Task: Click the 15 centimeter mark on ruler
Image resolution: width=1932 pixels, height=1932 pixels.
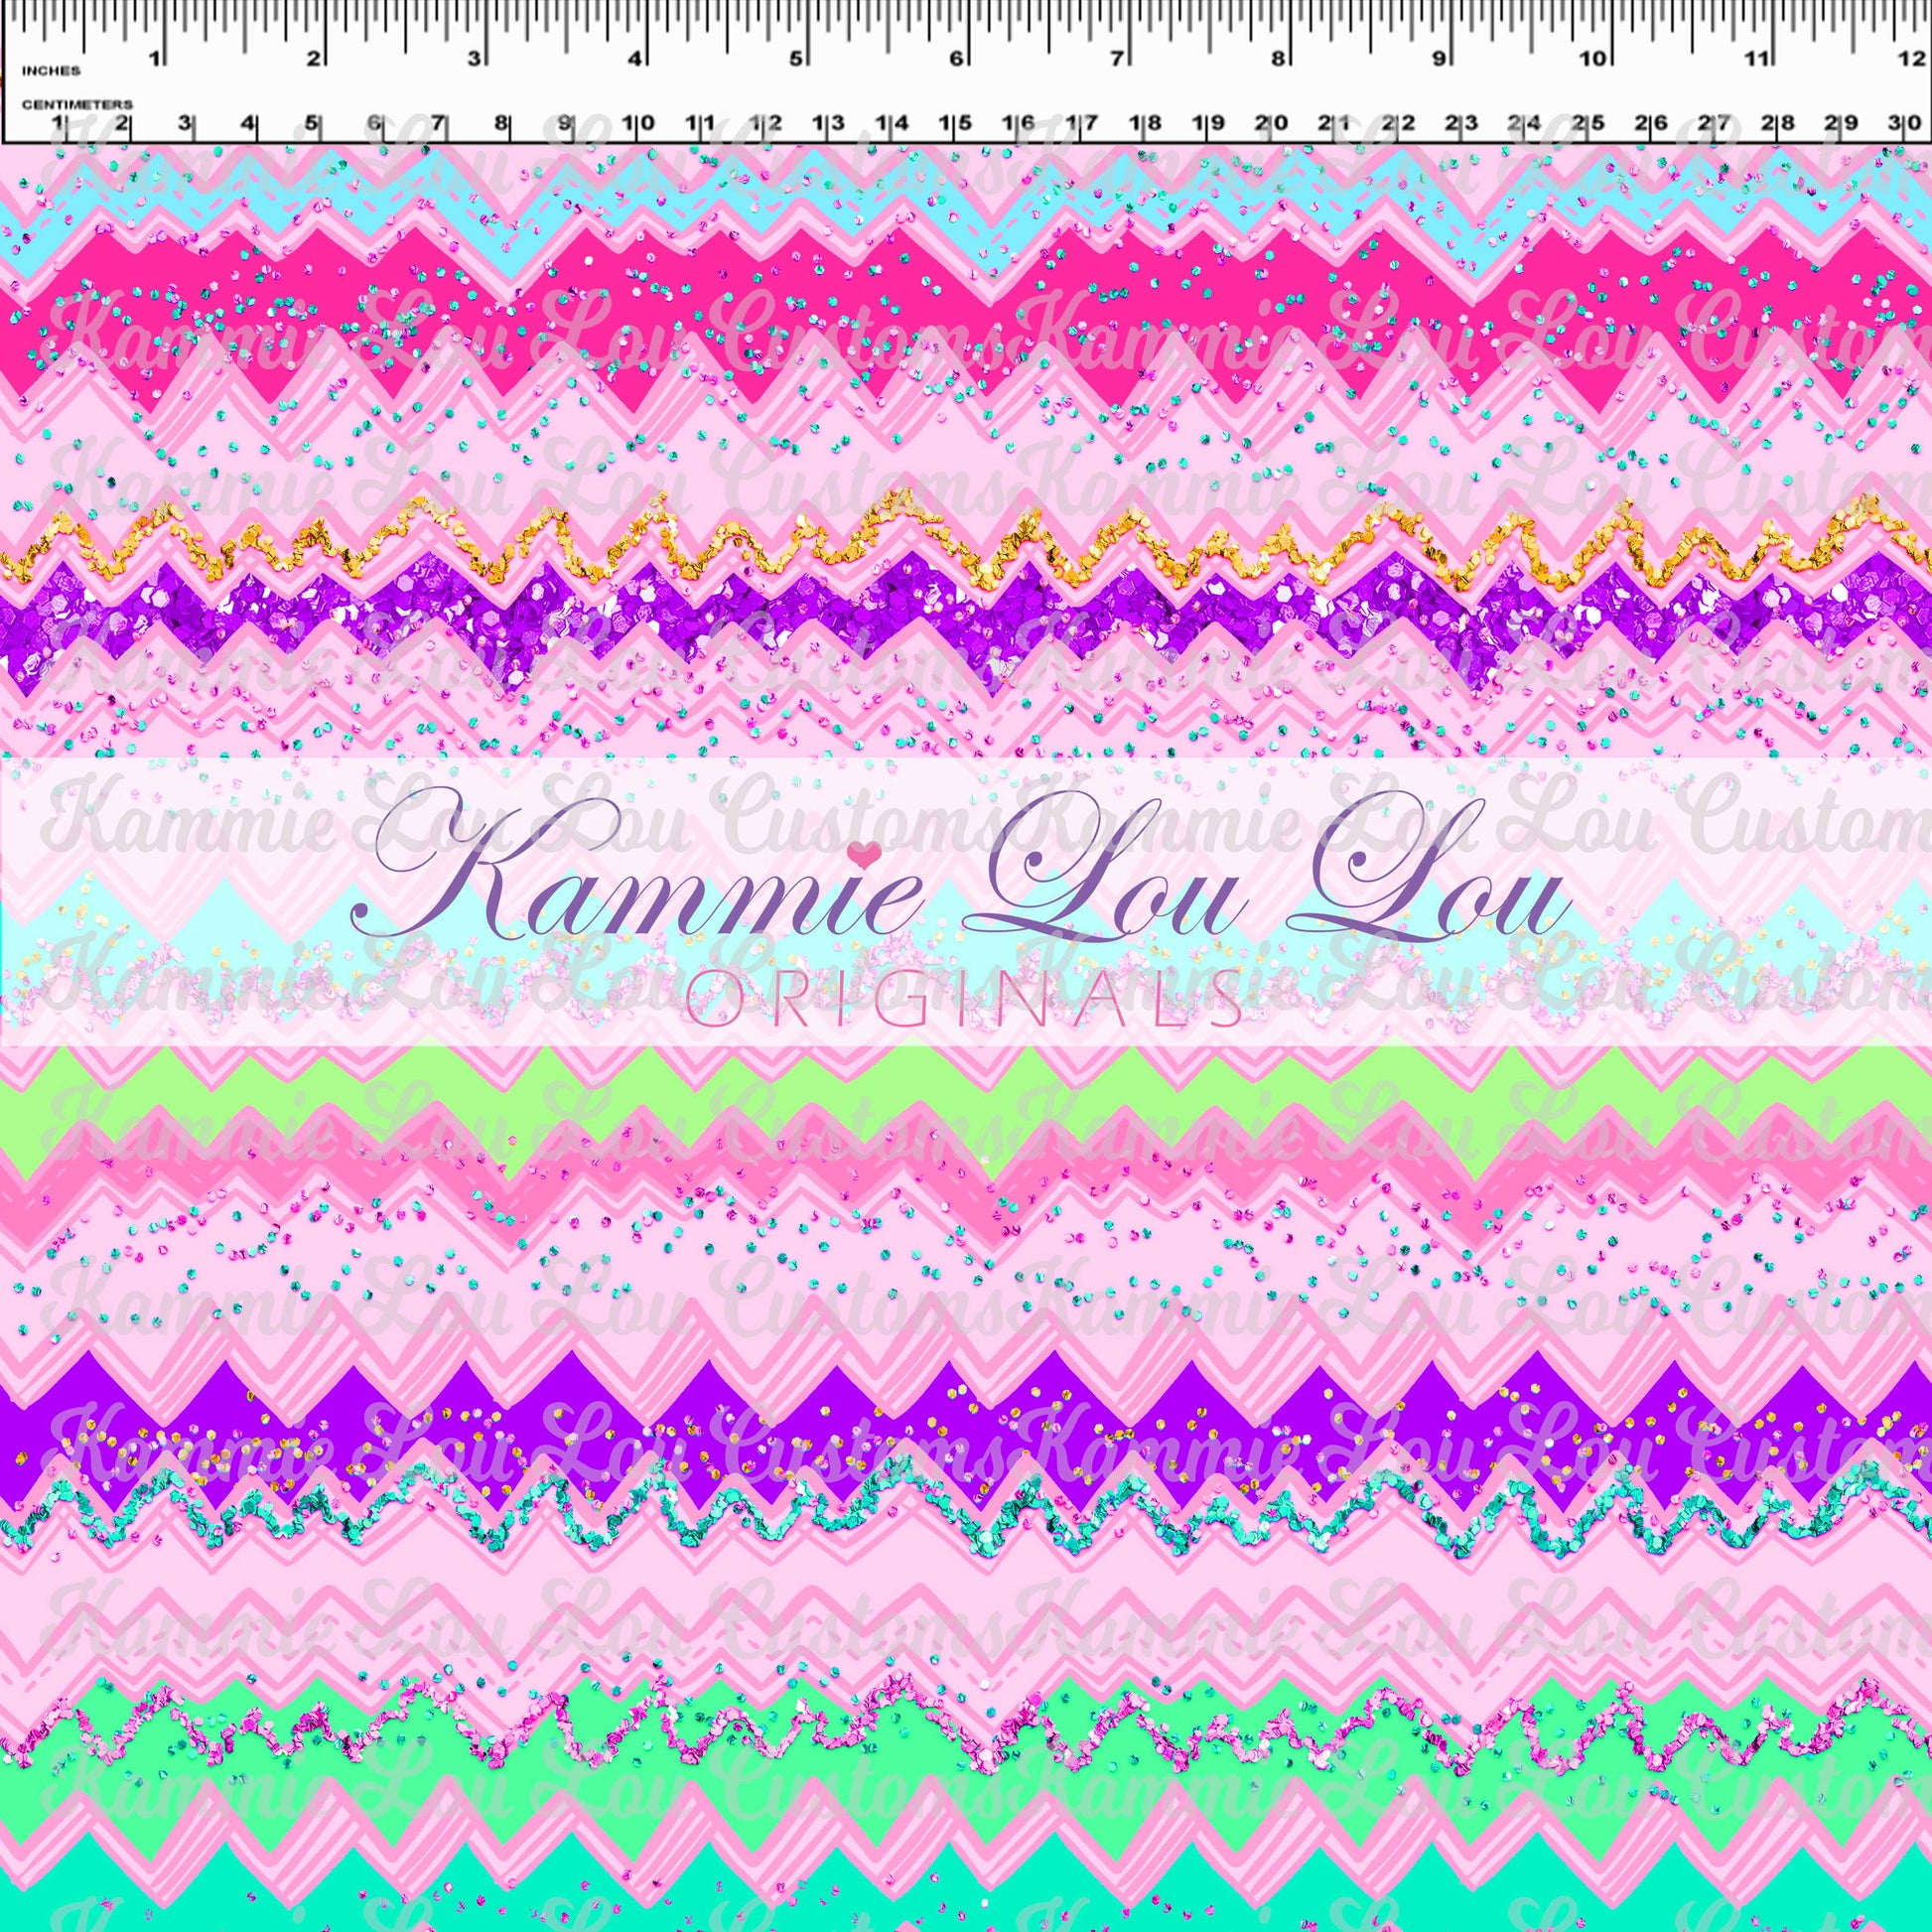Action: click(954, 123)
